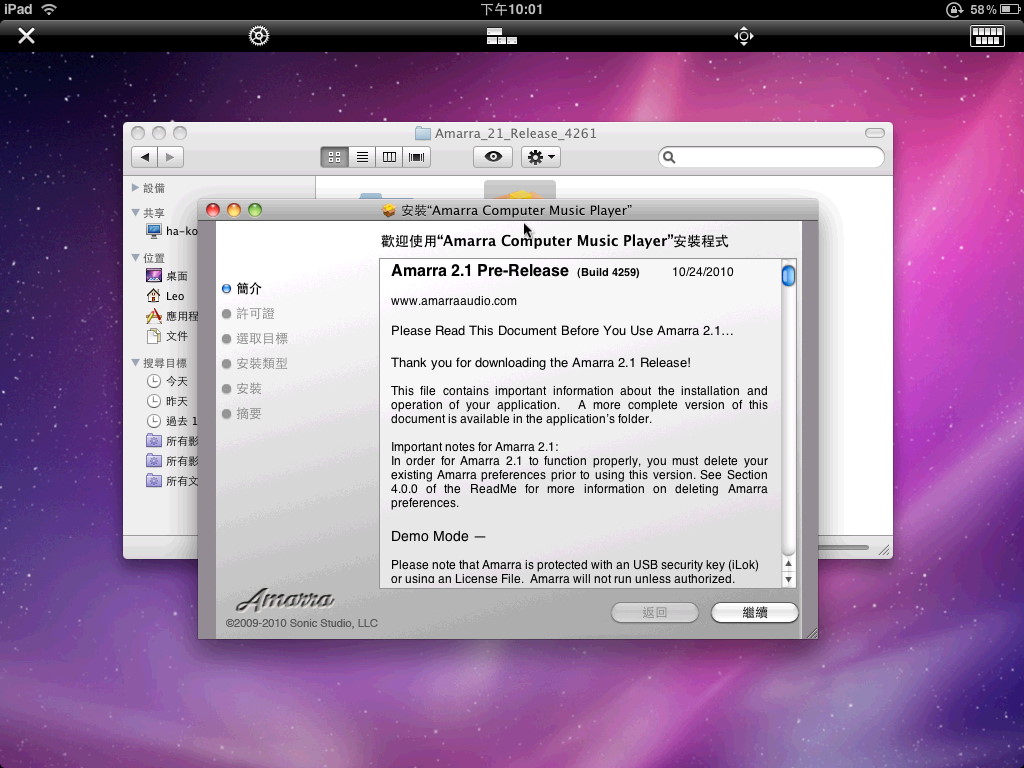This screenshot has height=768, width=1024.
Task: Open 桌面 in Finder sidebar
Action: coord(167,276)
